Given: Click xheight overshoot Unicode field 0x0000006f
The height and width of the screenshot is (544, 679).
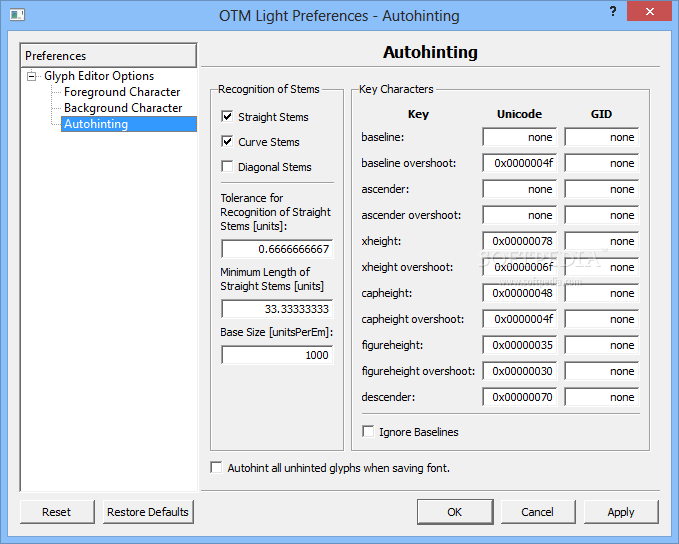Looking at the screenshot, I should click(520, 267).
